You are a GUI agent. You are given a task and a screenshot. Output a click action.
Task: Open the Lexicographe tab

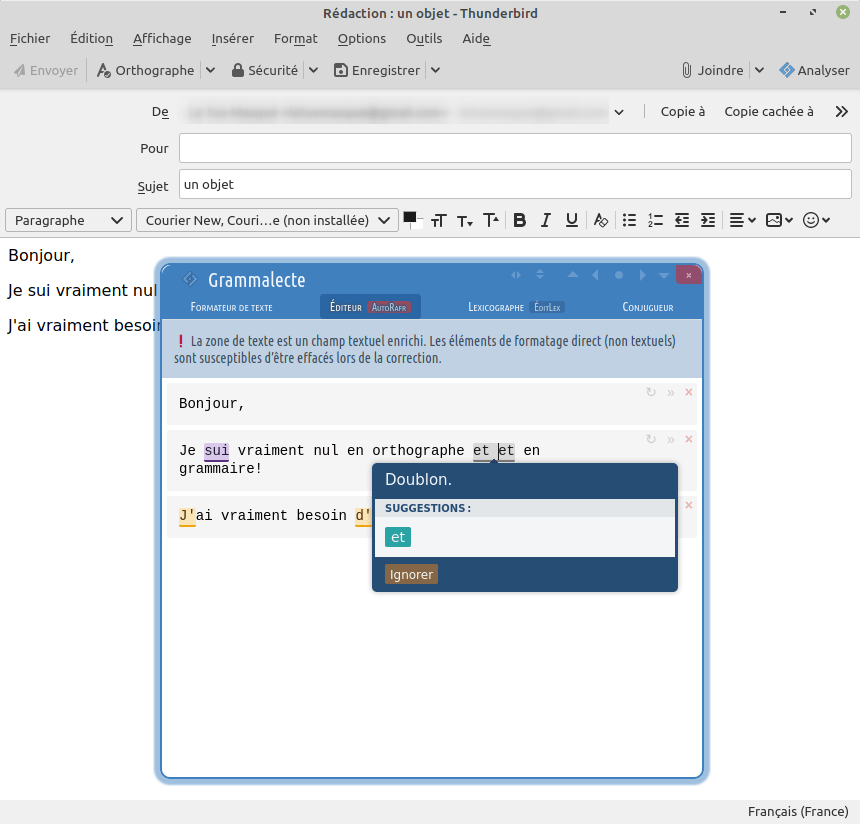496,307
